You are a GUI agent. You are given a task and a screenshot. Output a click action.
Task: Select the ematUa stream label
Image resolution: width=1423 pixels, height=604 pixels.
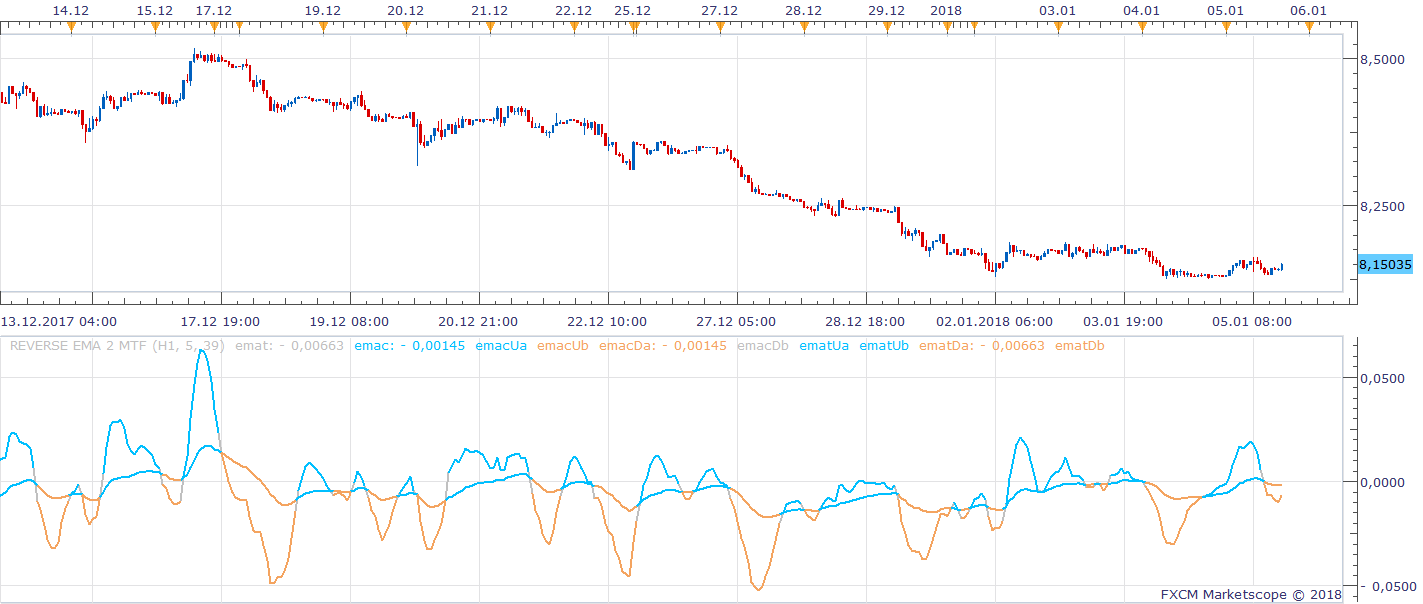point(824,346)
